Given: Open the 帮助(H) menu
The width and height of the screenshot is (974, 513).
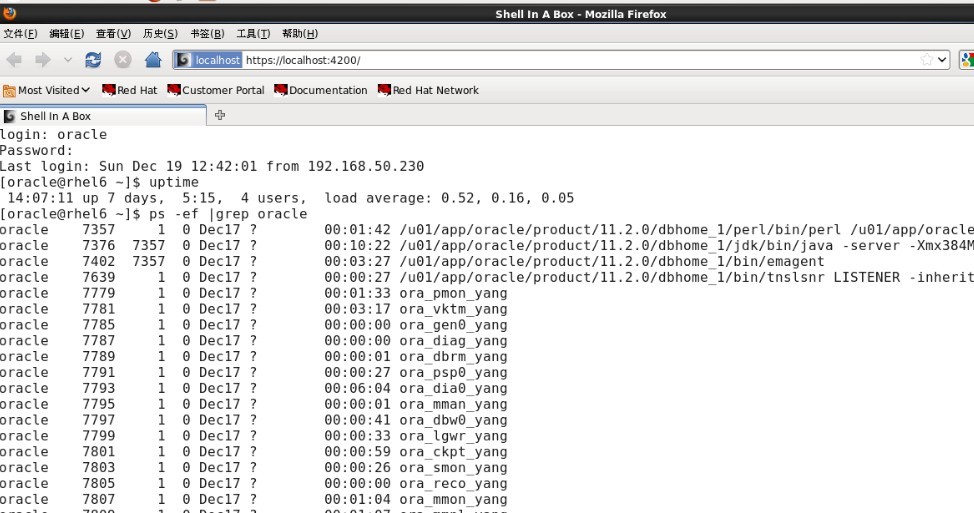Looking at the screenshot, I should click(300, 34).
